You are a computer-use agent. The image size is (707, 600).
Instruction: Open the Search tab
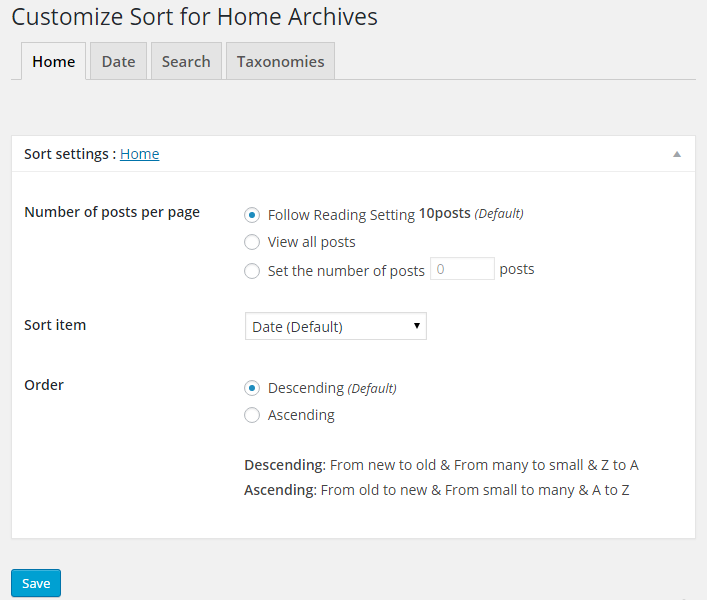click(x=186, y=61)
